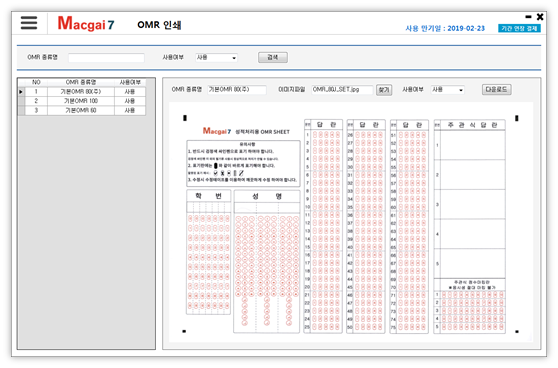Select the 기본OMR 100 row
558x368 pixels.
pyautogui.click(x=81, y=101)
